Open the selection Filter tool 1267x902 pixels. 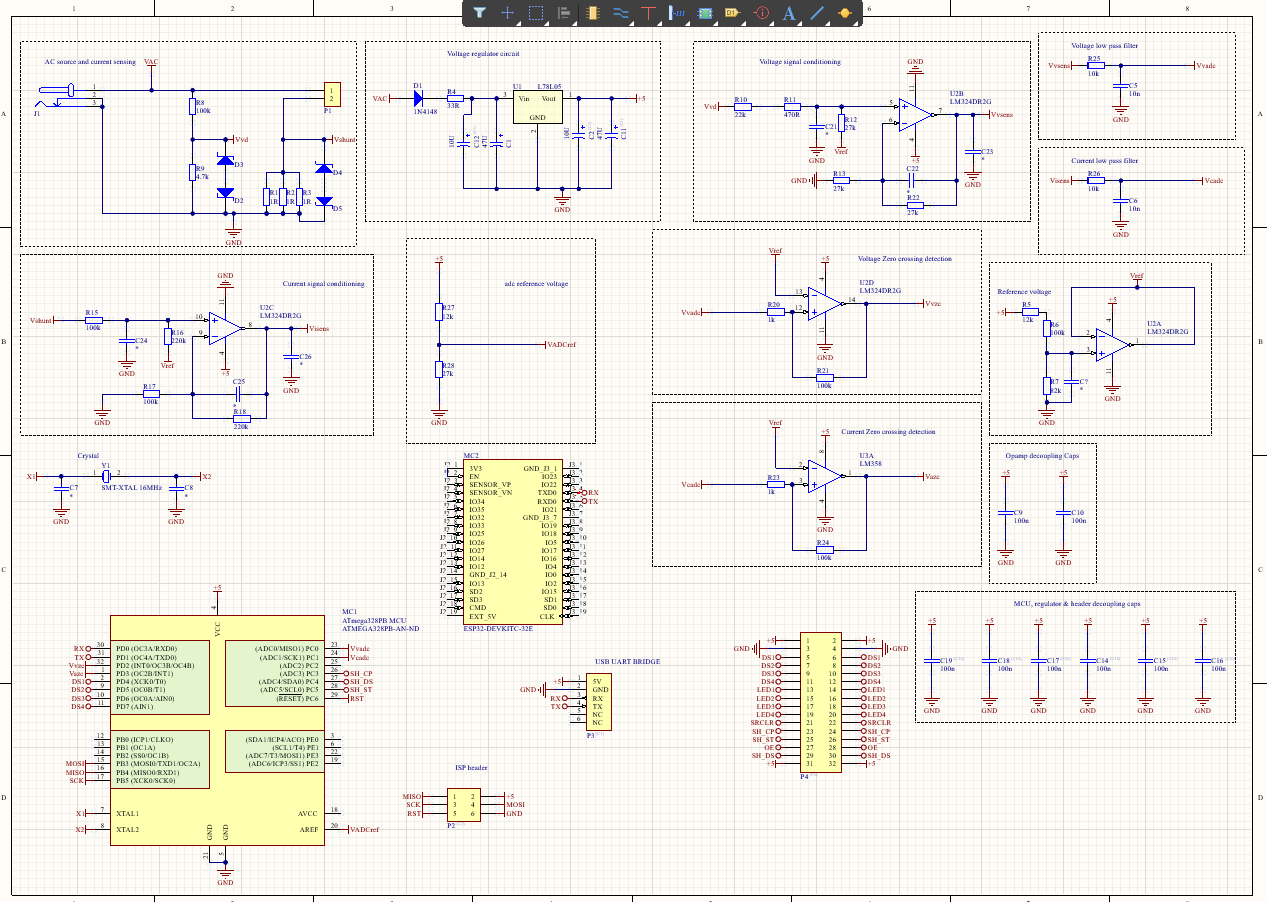[479, 13]
